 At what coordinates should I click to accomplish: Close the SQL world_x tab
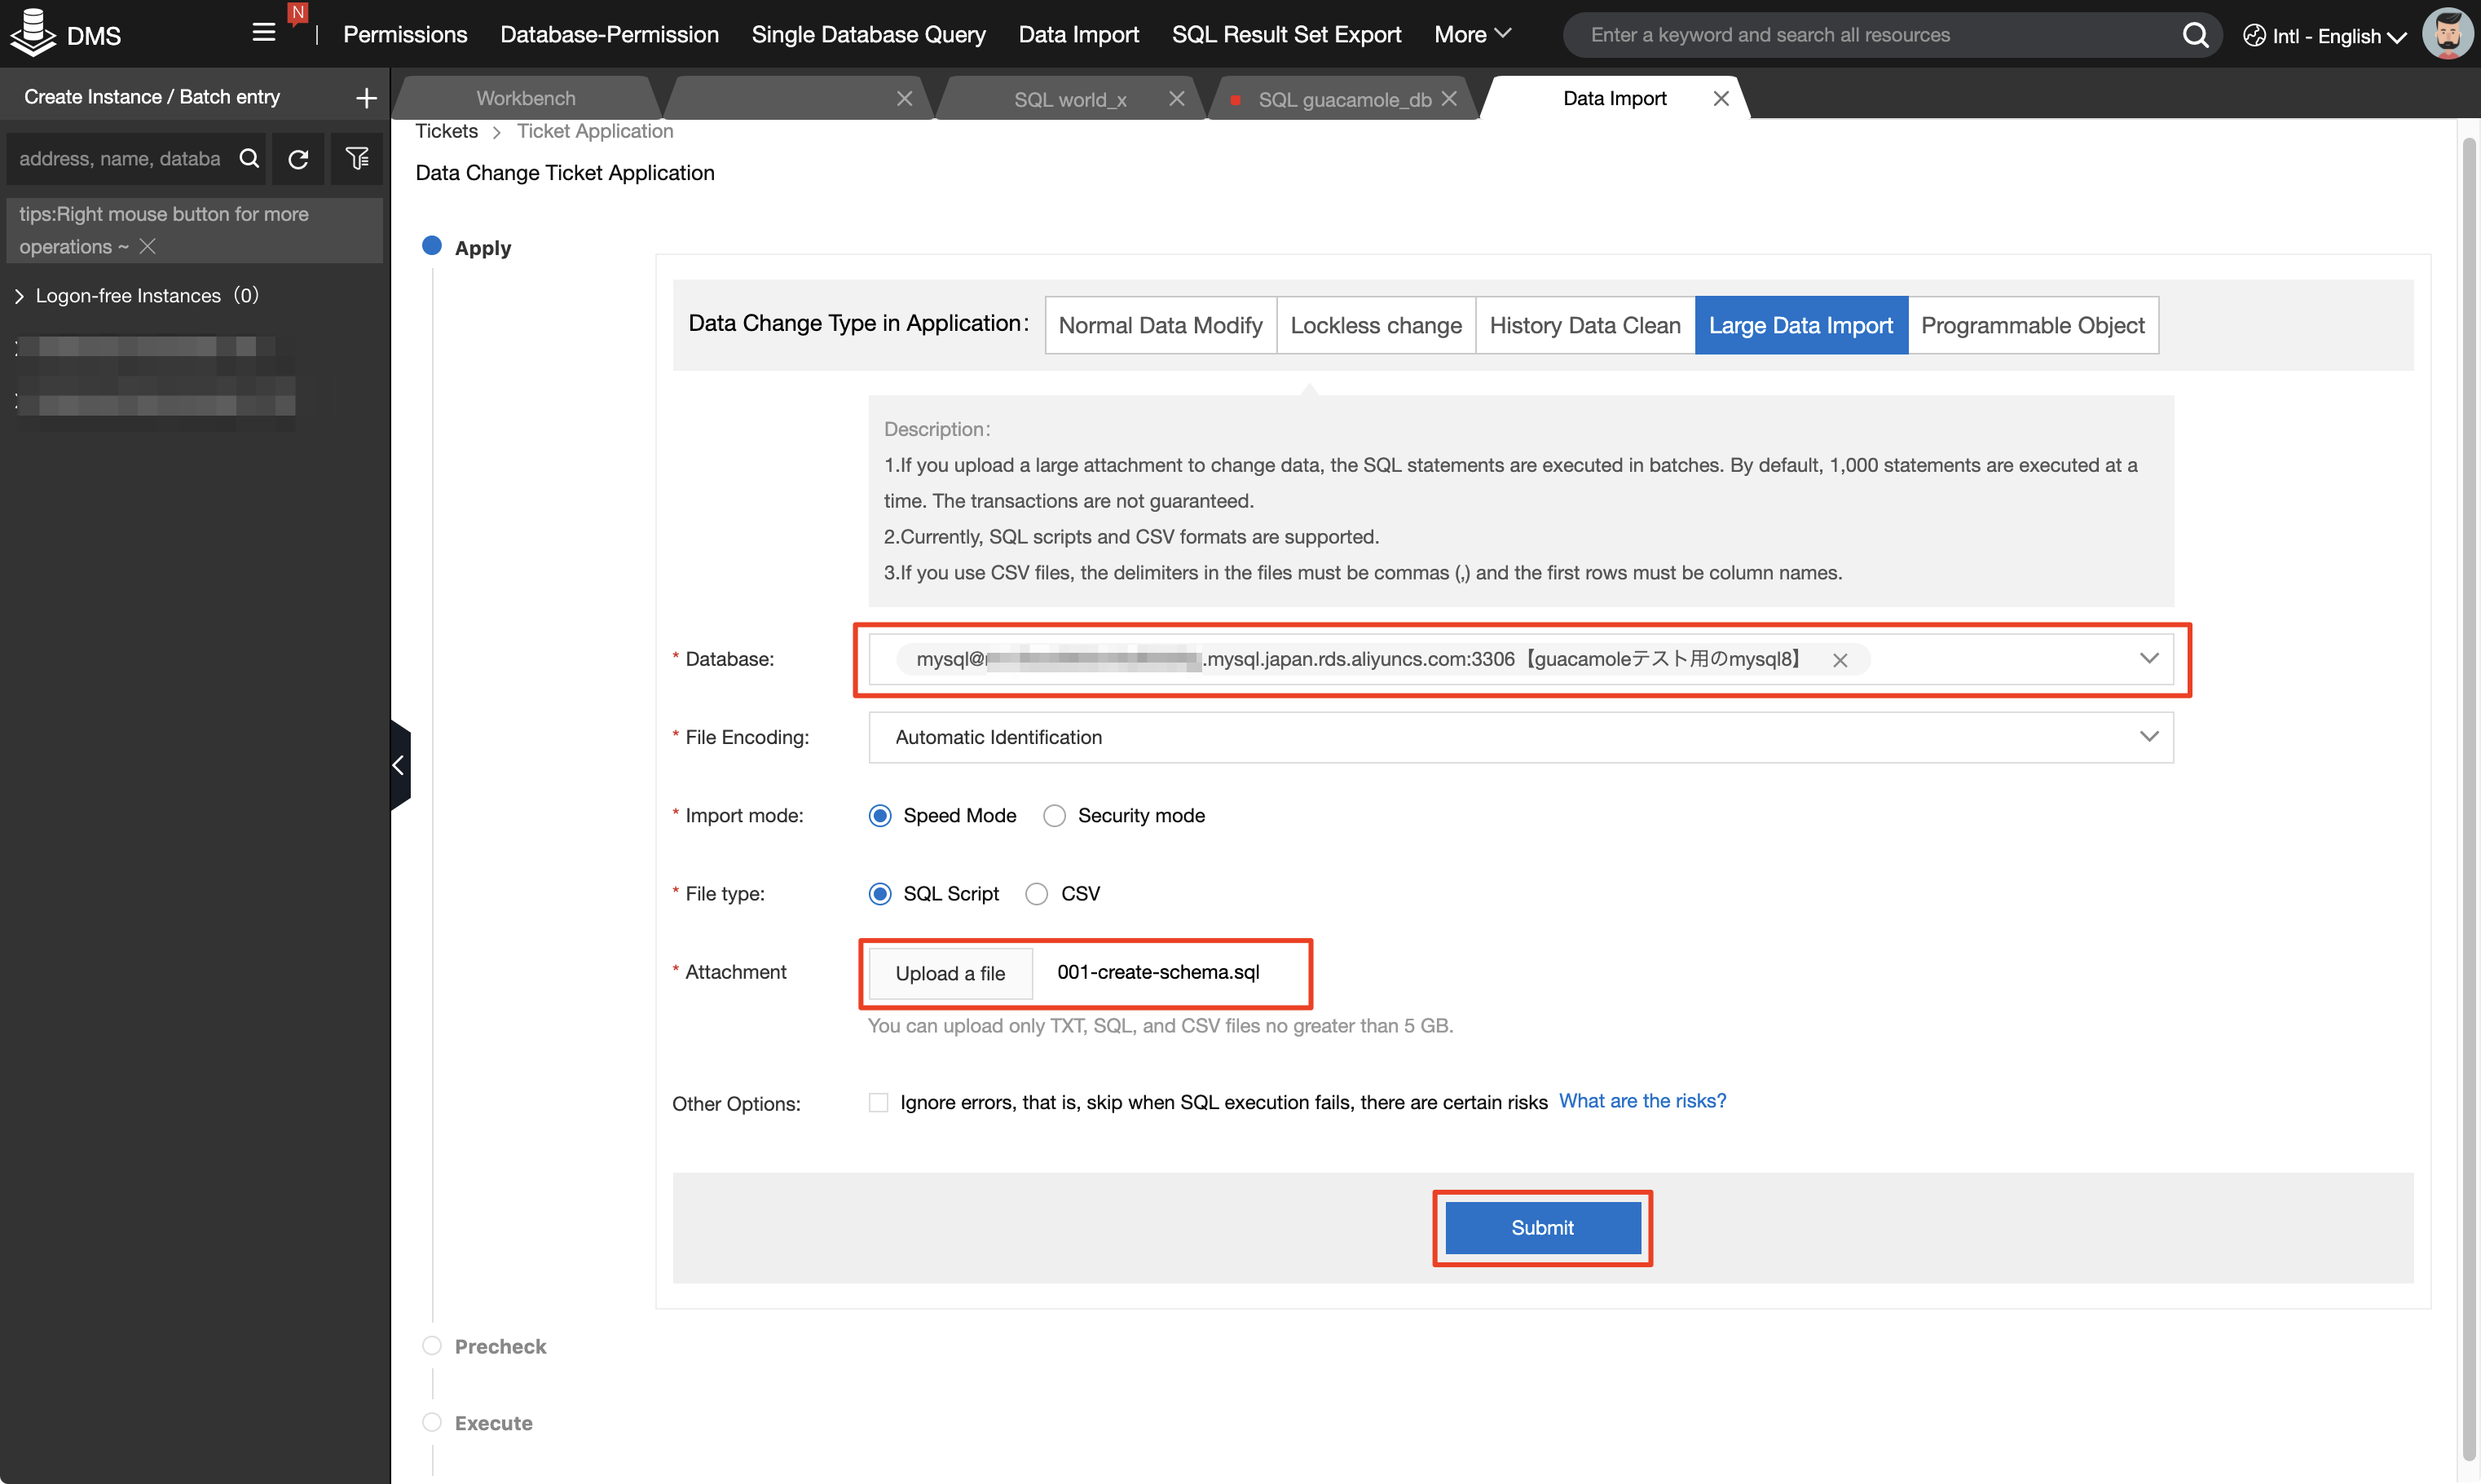pos(1177,98)
